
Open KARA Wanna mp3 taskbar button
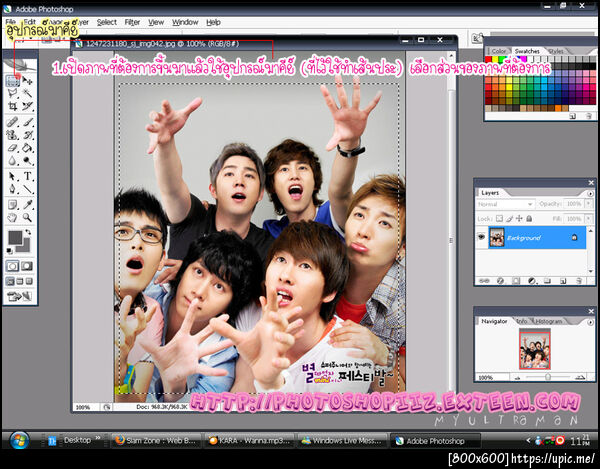249,441
